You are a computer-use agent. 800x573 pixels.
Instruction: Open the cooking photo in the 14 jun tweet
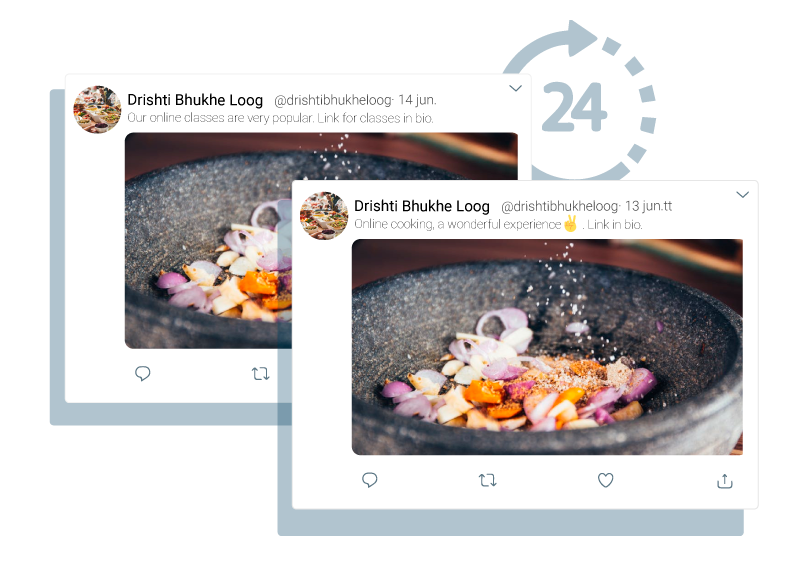coord(209,240)
